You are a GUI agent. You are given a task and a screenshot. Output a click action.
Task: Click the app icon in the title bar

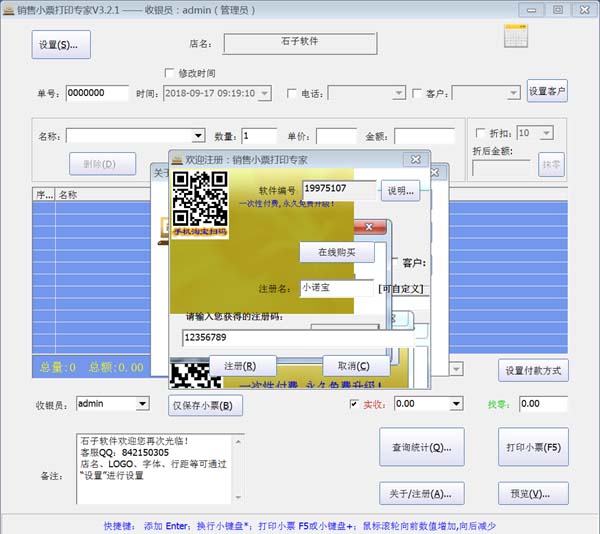tap(8, 10)
